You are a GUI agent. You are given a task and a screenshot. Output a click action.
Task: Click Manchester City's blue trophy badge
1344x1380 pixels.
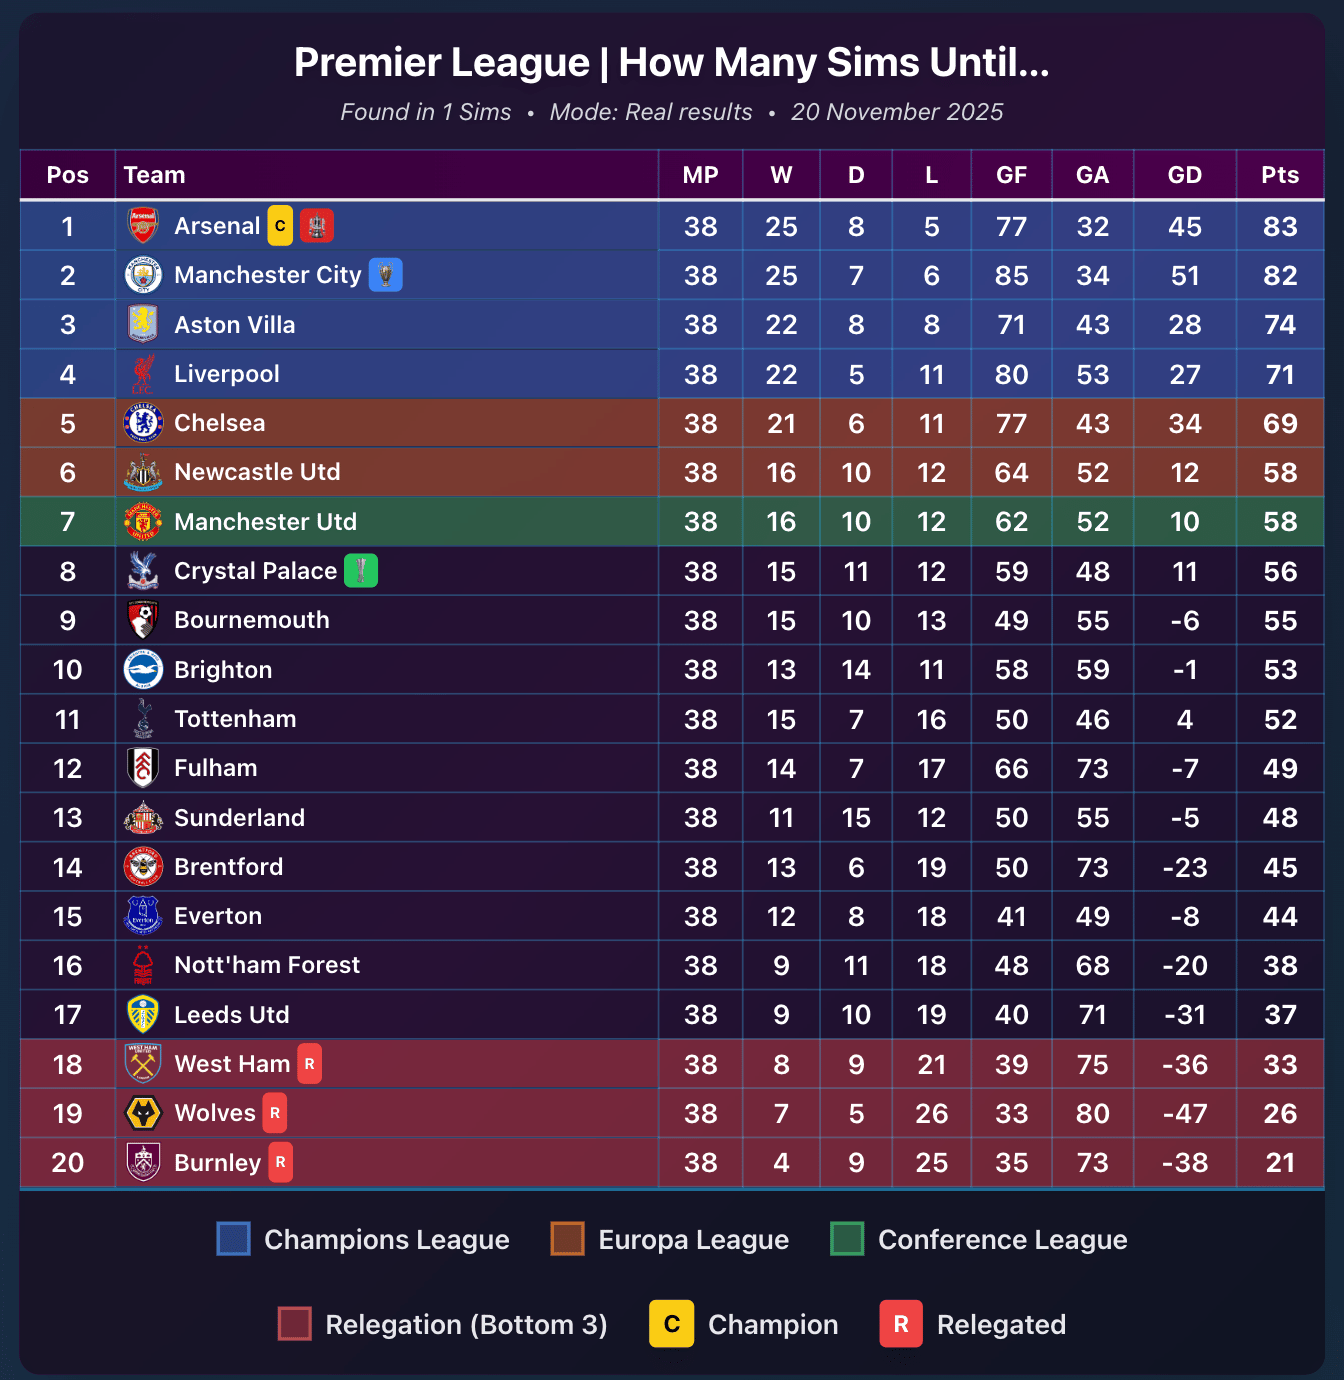click(x=385, y=275)
